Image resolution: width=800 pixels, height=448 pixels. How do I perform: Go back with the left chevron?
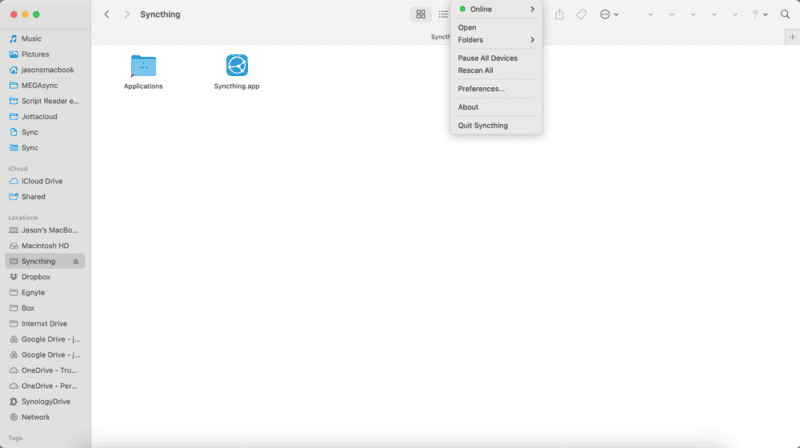107,14
